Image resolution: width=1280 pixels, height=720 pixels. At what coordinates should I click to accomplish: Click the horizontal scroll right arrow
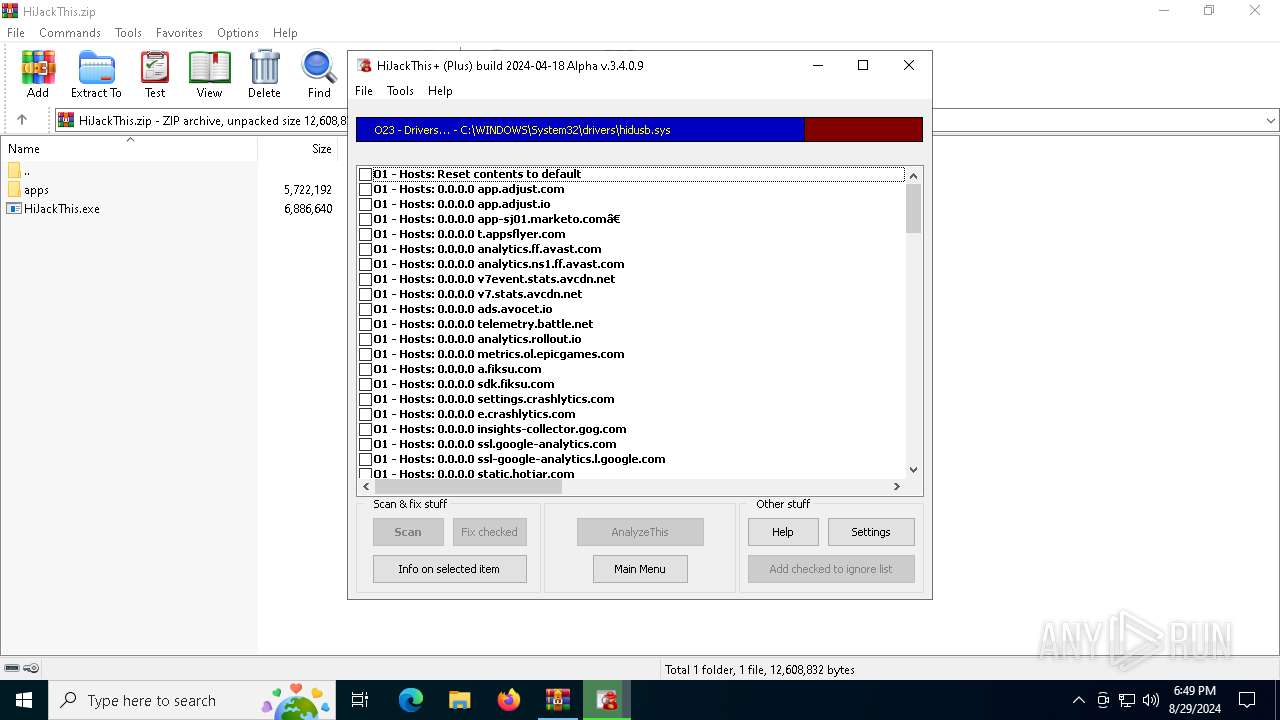point(897,486)
